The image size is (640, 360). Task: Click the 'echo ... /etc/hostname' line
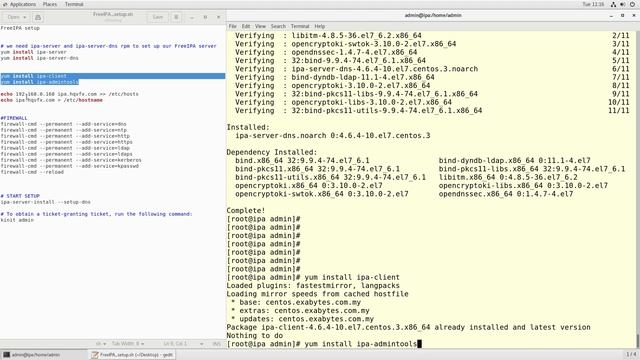[x=51, y=100]
